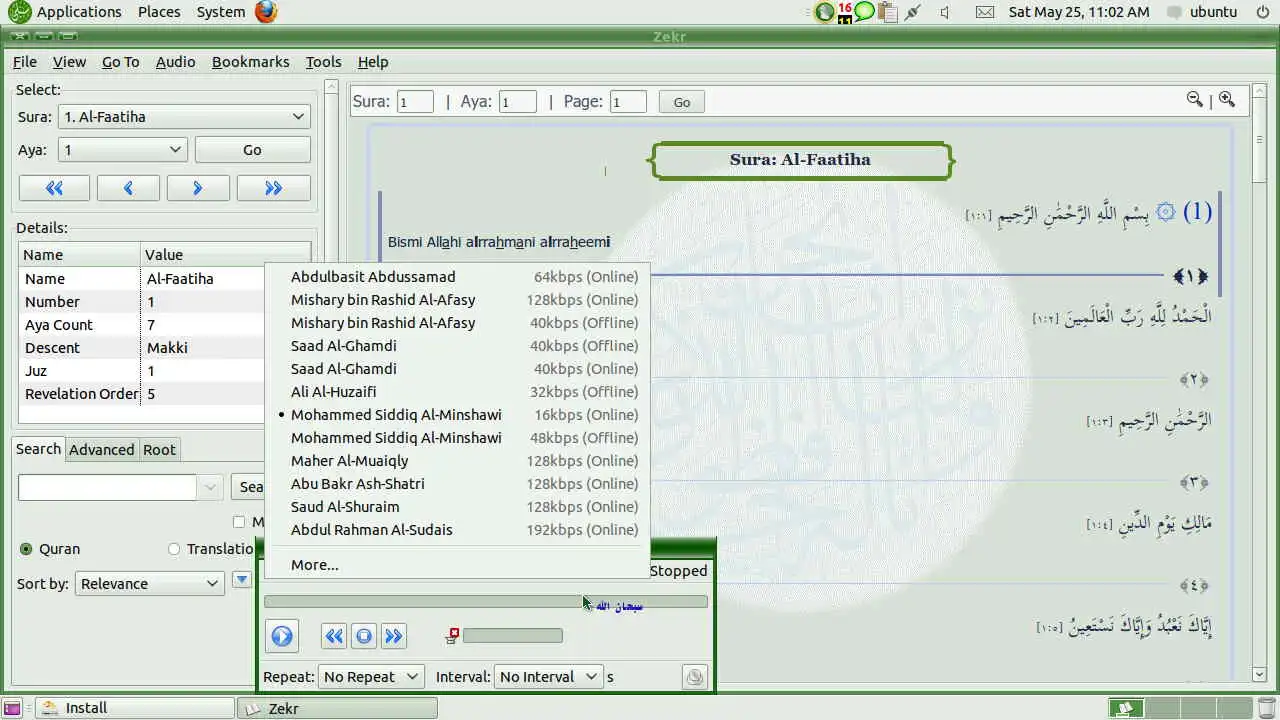Image resolution: width=1280 pixels, height=720 pixels.
Task: Click the green Zekr tray icon
Action: [x=824, y=12]
